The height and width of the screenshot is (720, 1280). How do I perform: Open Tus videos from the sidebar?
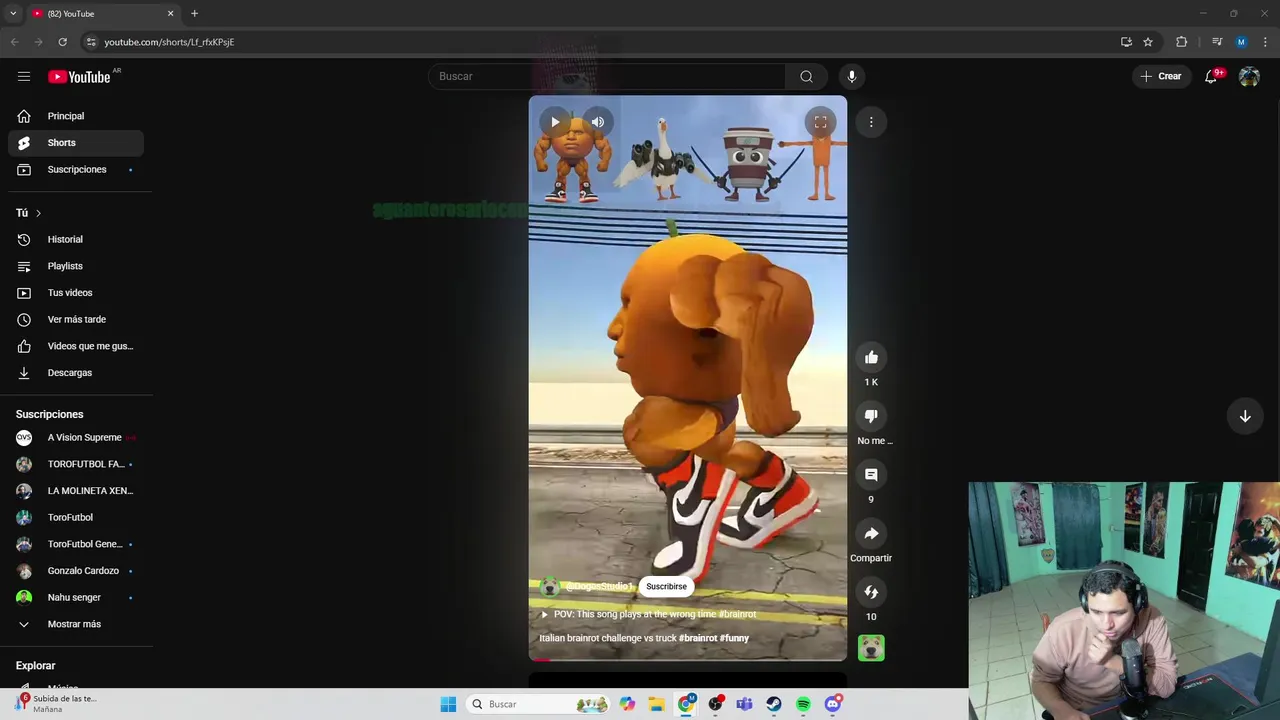pyautogui.click(x=76, y=293)
